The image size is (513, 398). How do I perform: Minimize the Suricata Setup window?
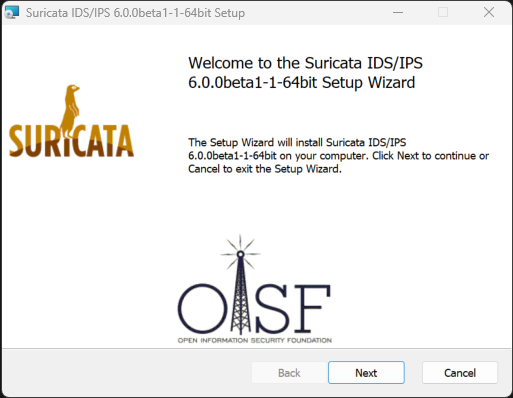[x=398, y=13]
